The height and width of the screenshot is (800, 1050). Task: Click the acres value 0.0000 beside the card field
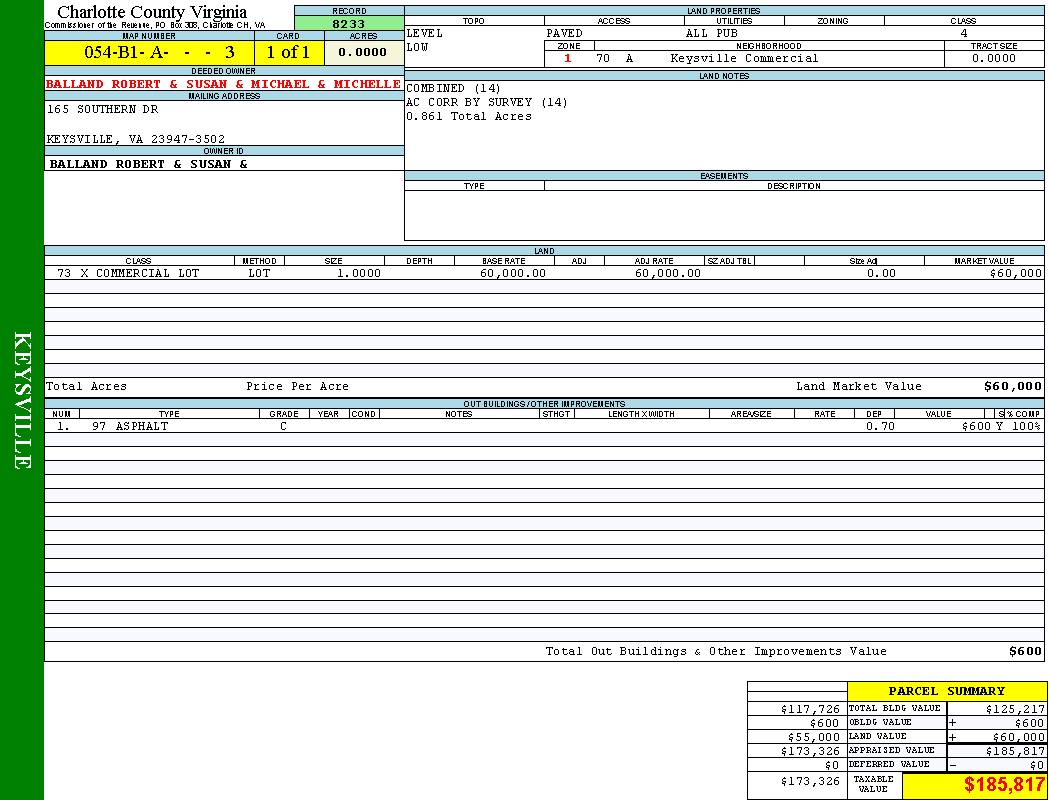(363, 52)
